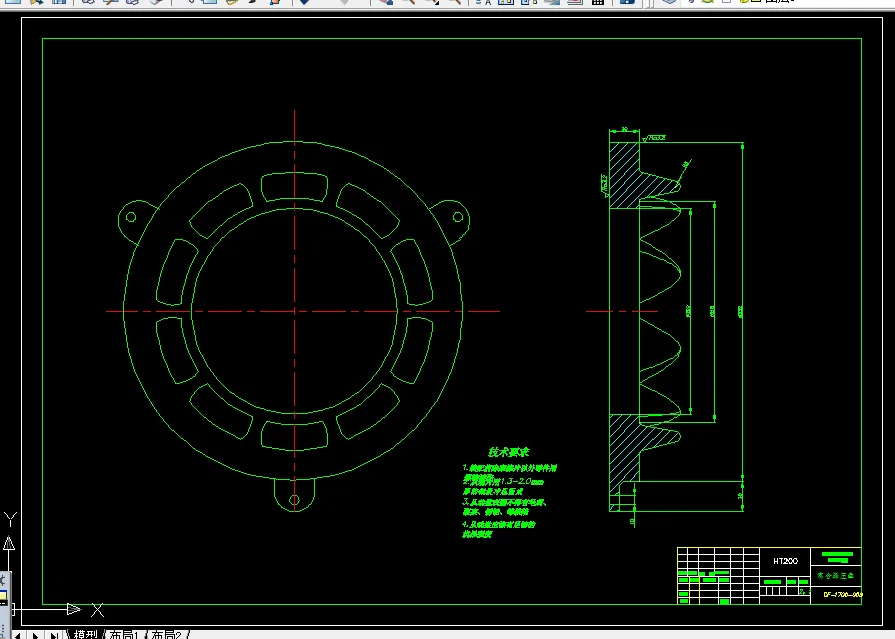Select the top curved slot on vertical centerline
The width and height of the screenshot is (895, 639).
tap(295, 187)
